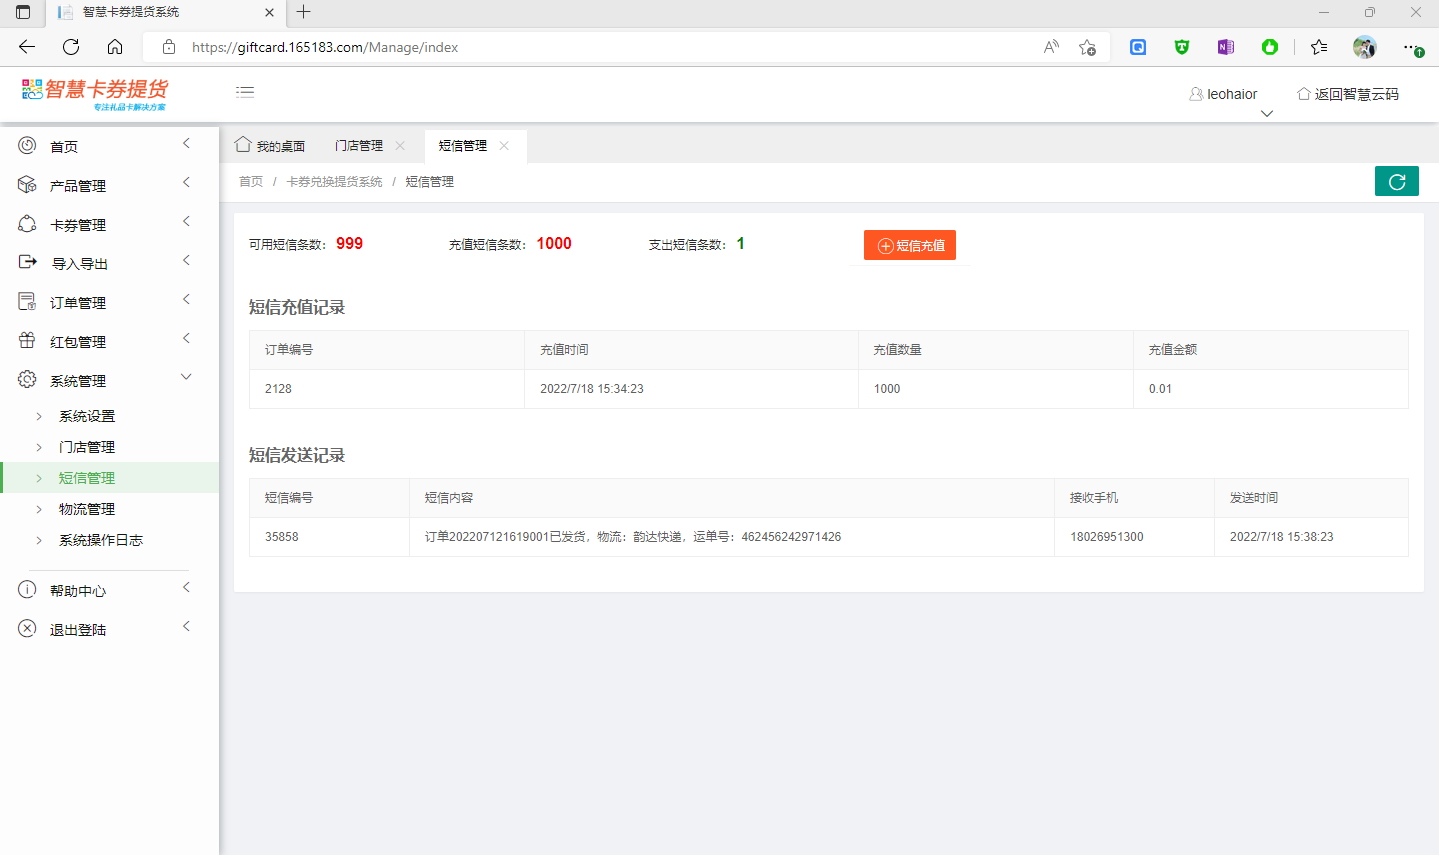Click the 返回智慧云码 link

pyautogui.click(x=1347, y=94)
